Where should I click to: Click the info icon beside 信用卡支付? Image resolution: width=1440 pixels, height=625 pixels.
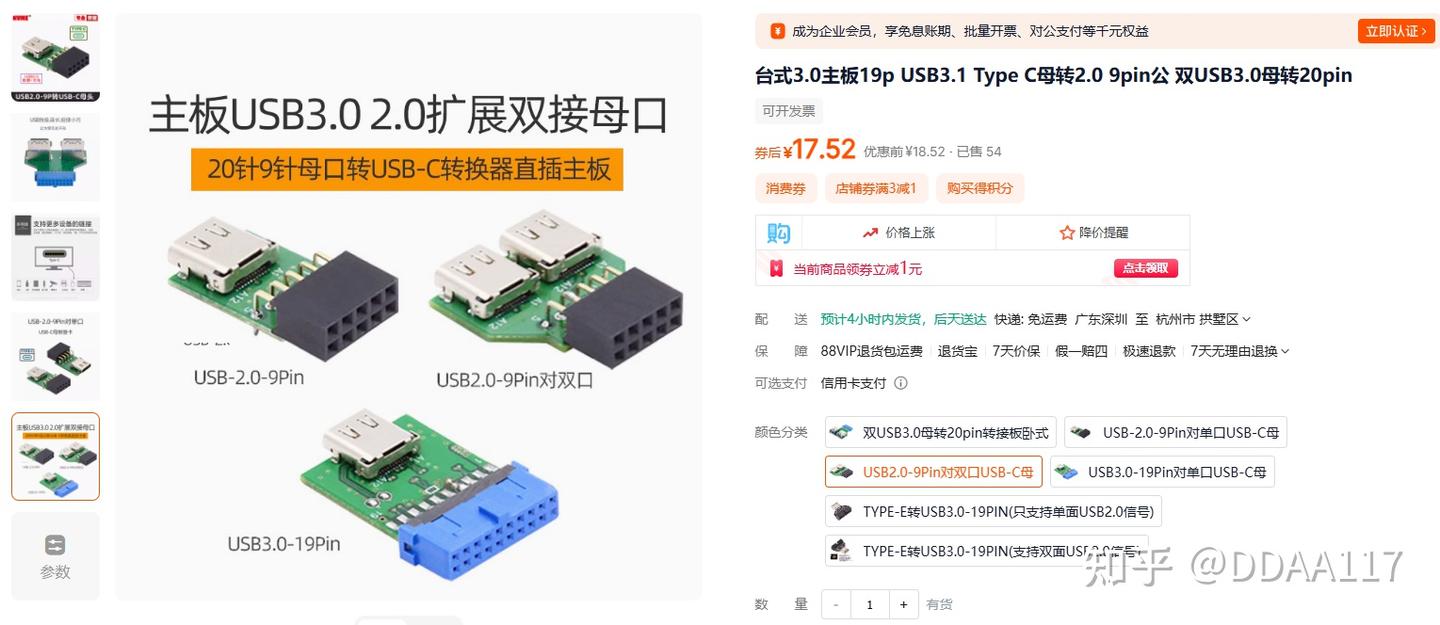coord(900,383)
